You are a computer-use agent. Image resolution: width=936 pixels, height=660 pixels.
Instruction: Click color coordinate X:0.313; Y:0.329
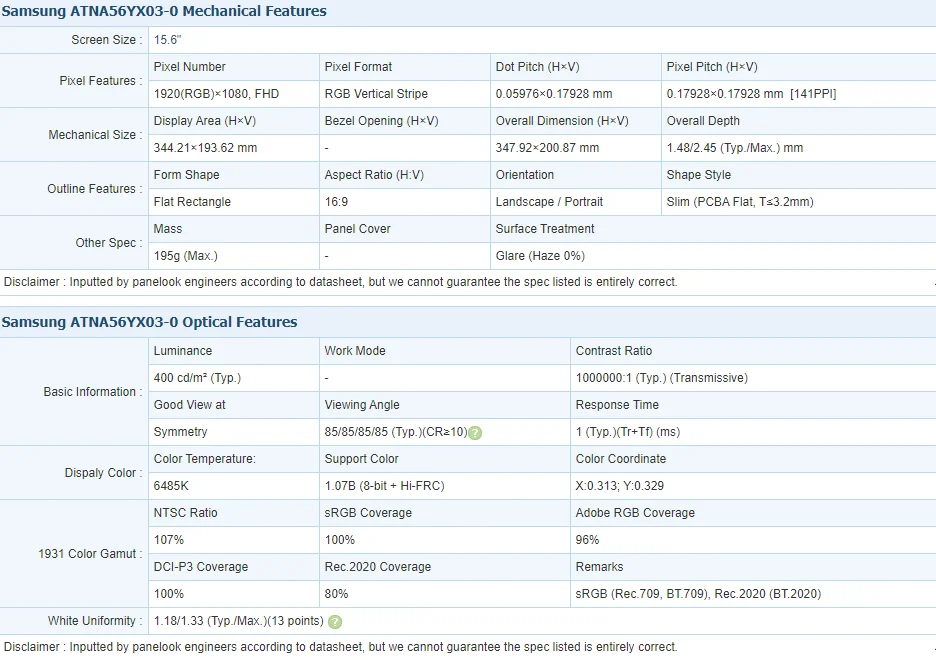[x=620, y=486]
